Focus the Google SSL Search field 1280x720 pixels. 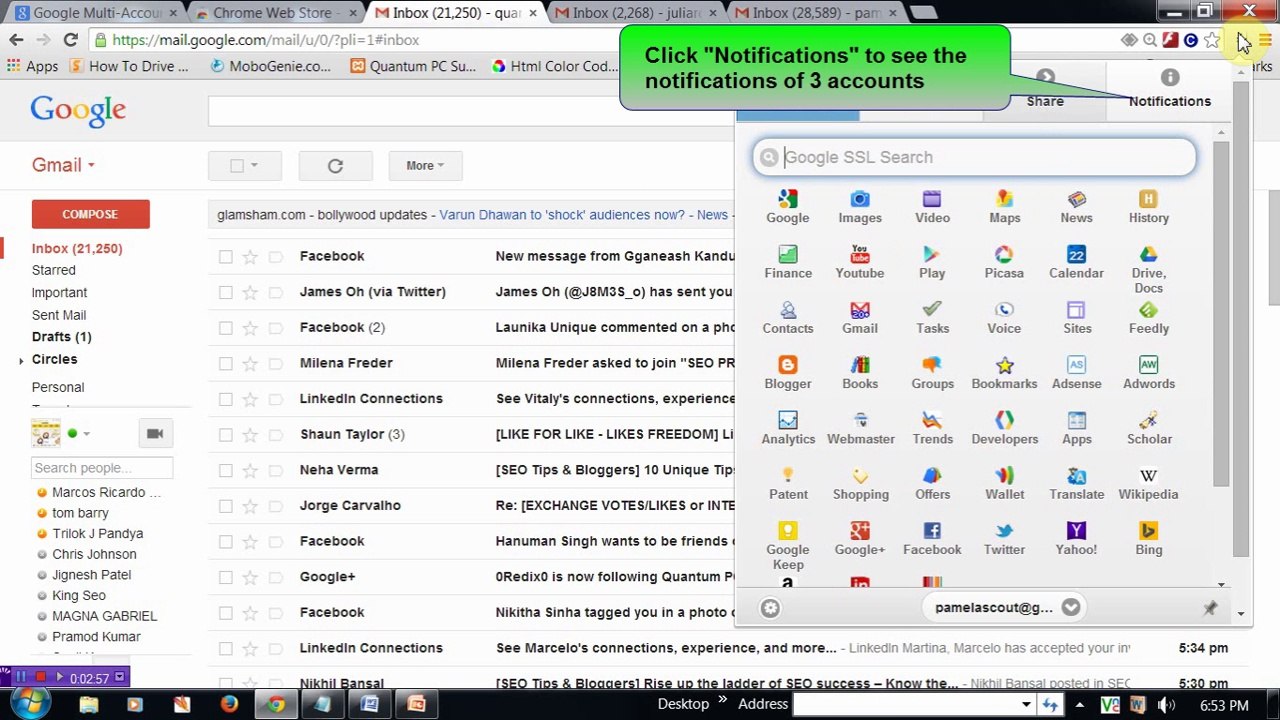[x=974, y=157]
